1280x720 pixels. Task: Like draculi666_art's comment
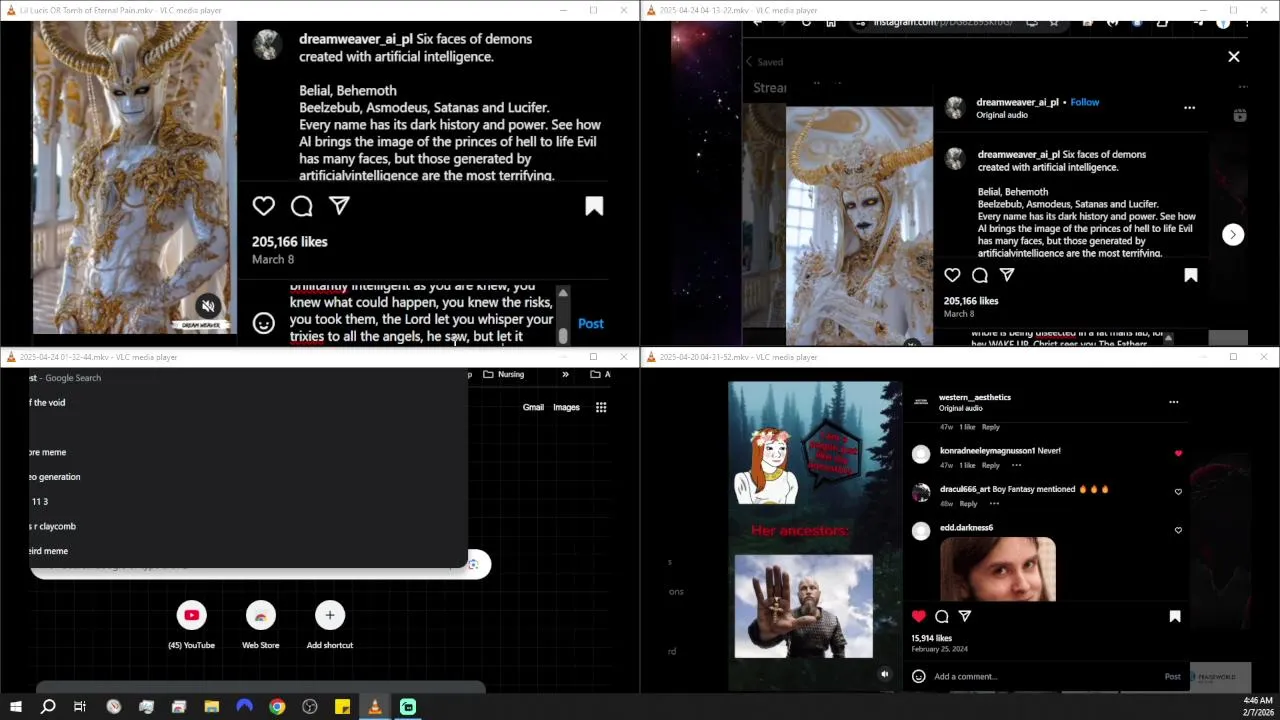coord(1178,492)
